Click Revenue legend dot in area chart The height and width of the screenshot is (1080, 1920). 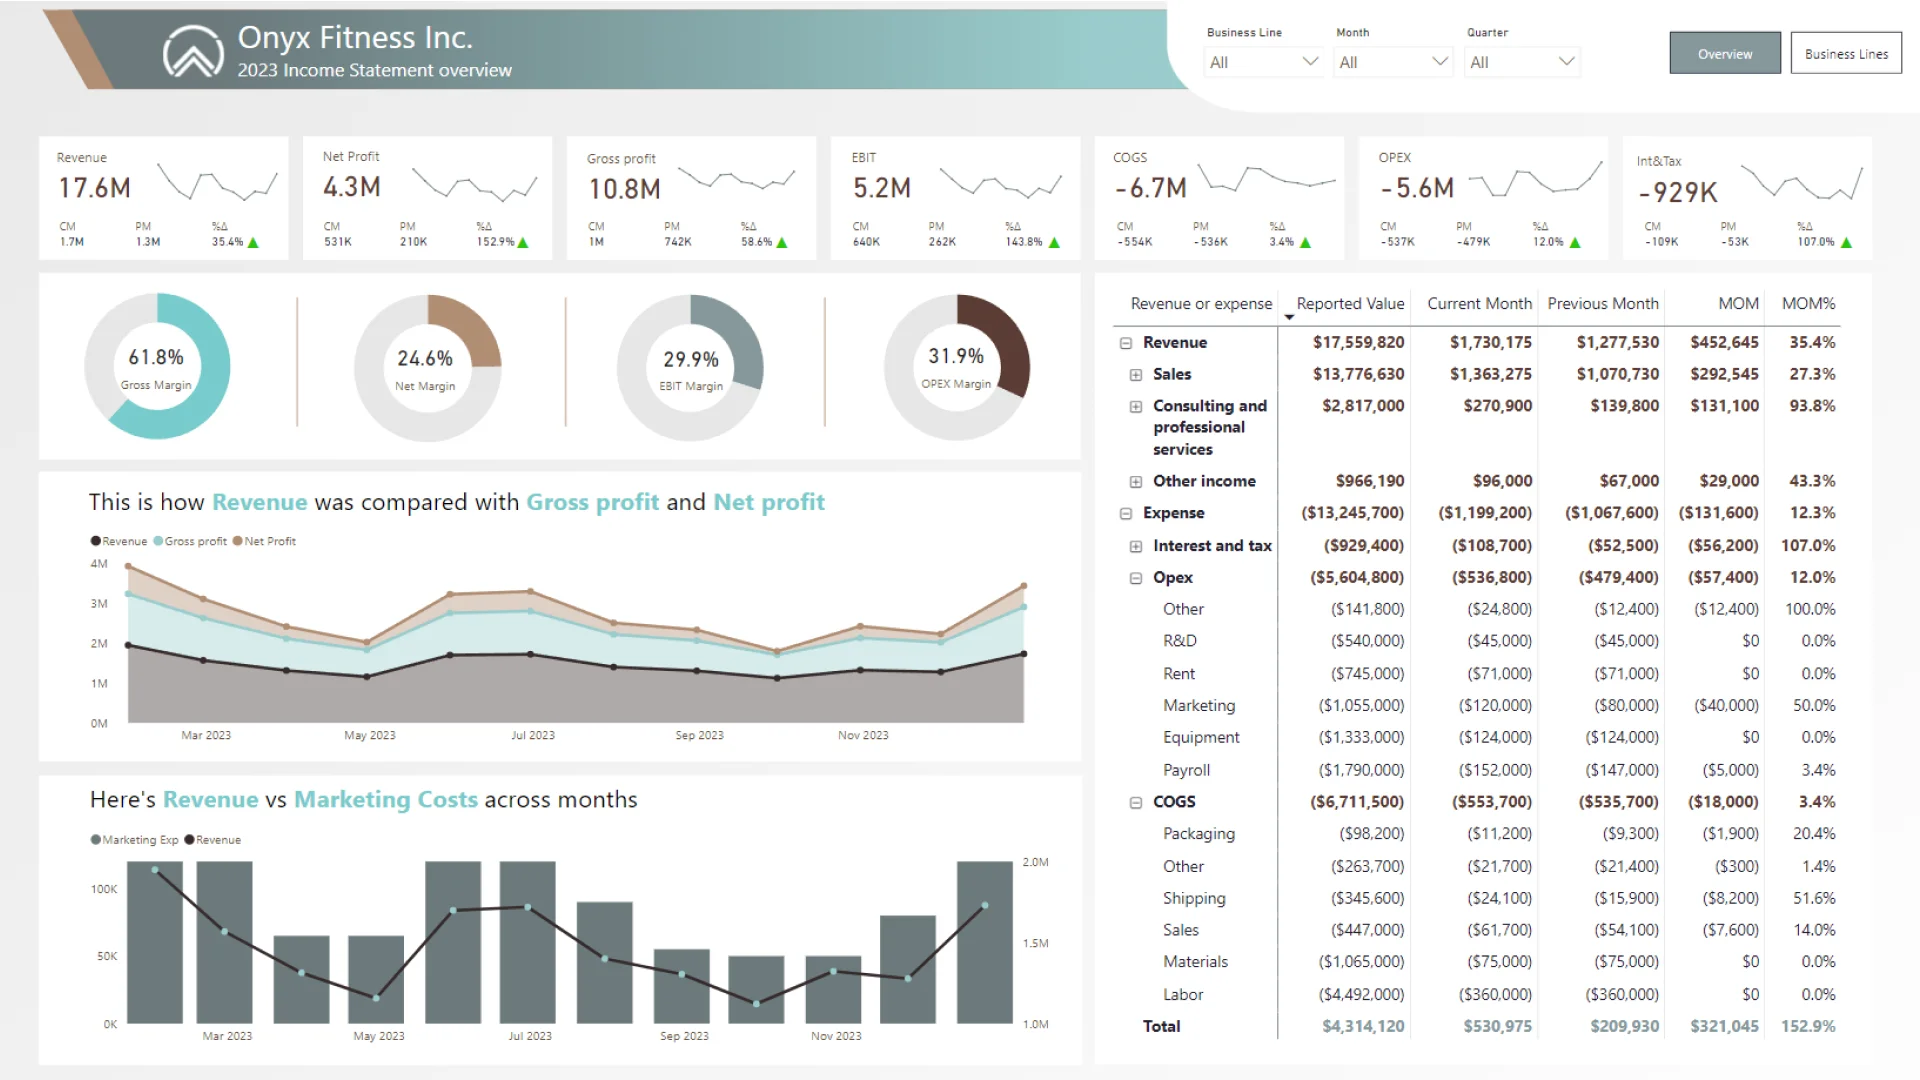click(96, 541)
